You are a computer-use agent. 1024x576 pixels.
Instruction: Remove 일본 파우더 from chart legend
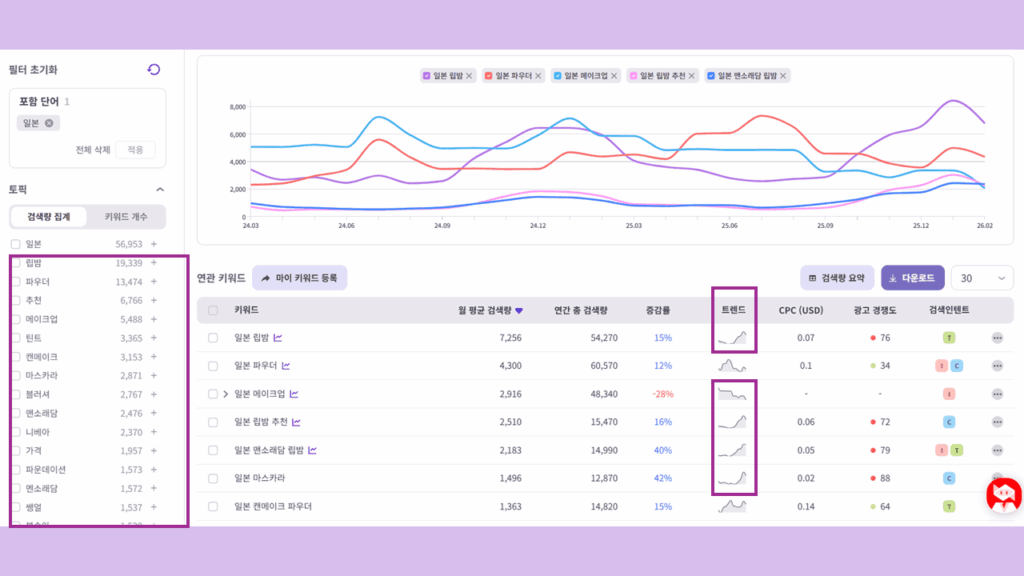click(x=538, y=76)
